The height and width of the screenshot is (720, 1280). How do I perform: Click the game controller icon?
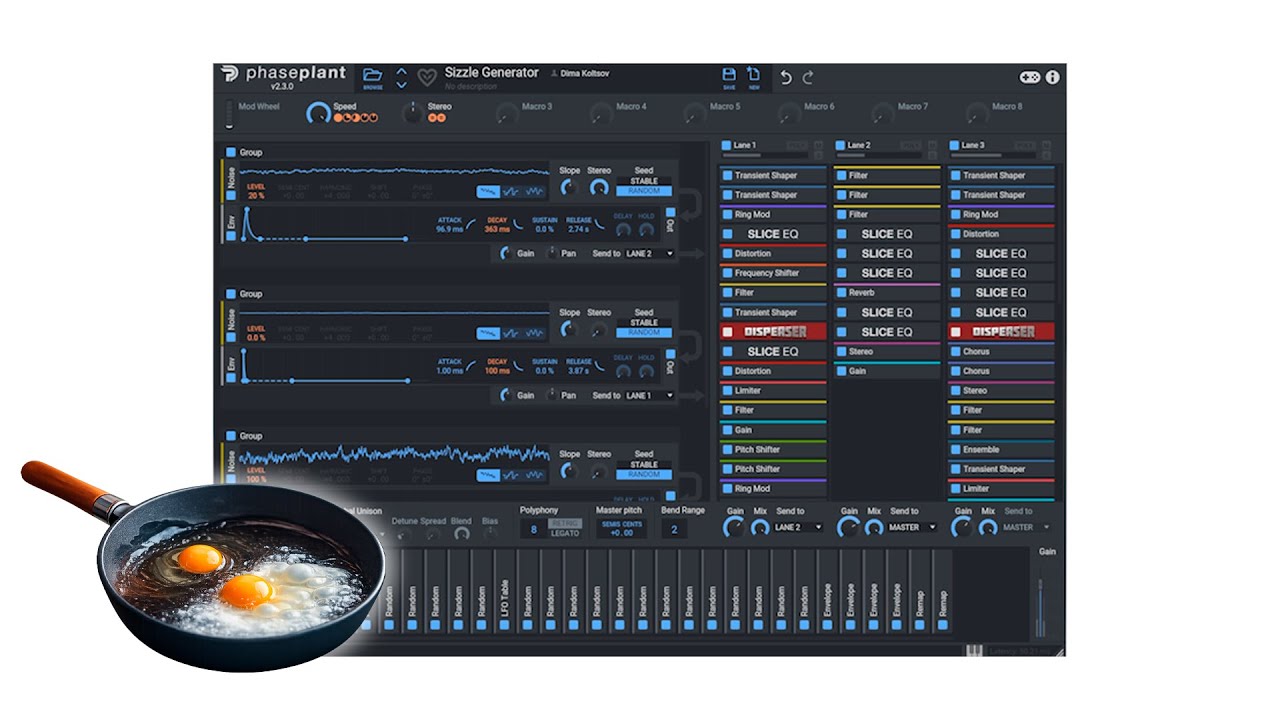tap(1029, 77)
